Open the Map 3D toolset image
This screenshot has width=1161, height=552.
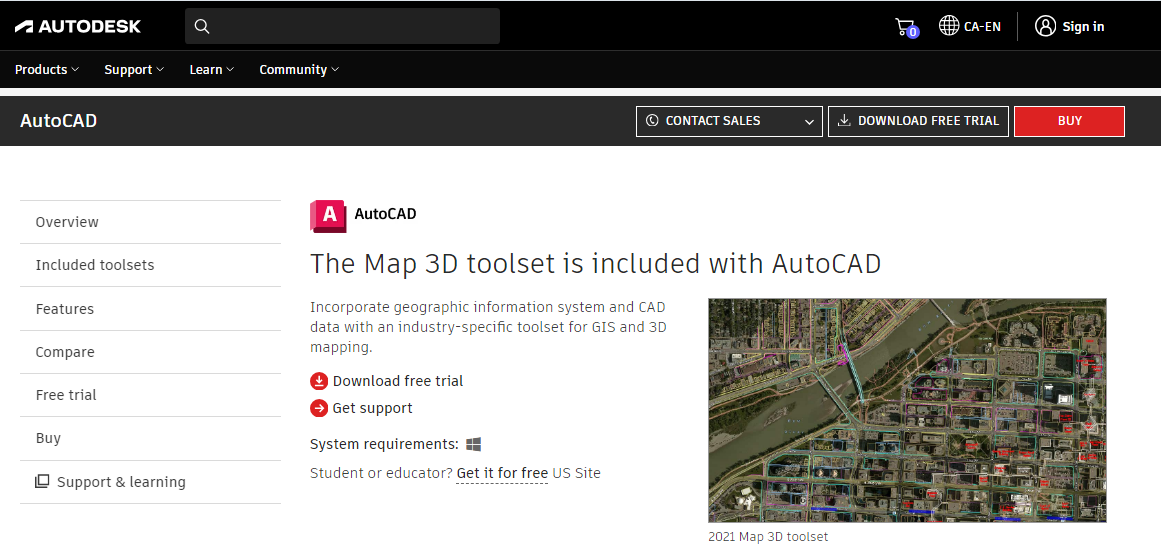tap(907, 411)
